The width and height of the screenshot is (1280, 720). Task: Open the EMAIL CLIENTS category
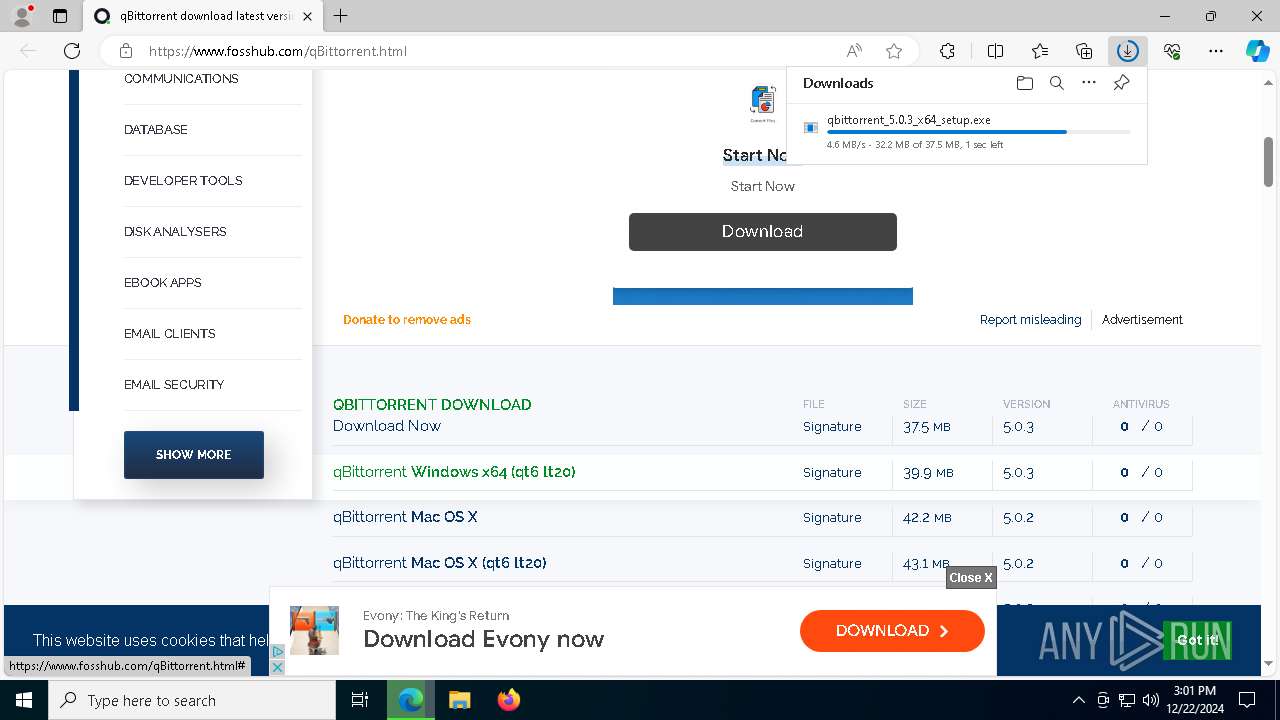point(170,334)
